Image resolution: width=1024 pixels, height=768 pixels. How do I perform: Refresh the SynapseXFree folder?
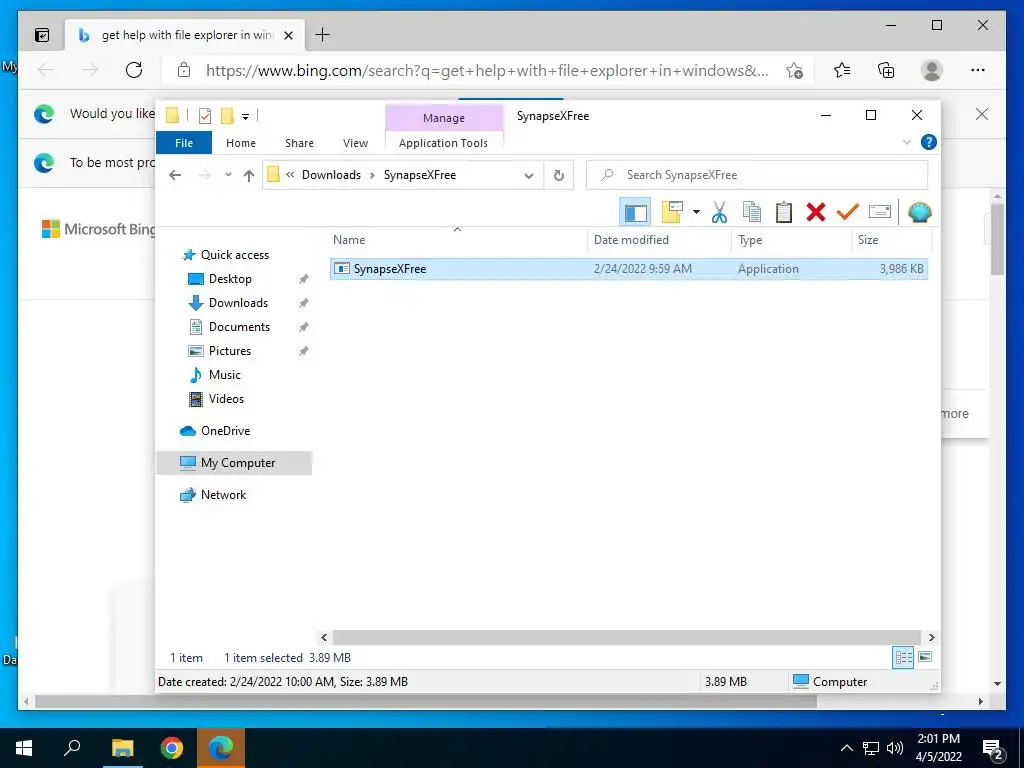coord(558,175)
